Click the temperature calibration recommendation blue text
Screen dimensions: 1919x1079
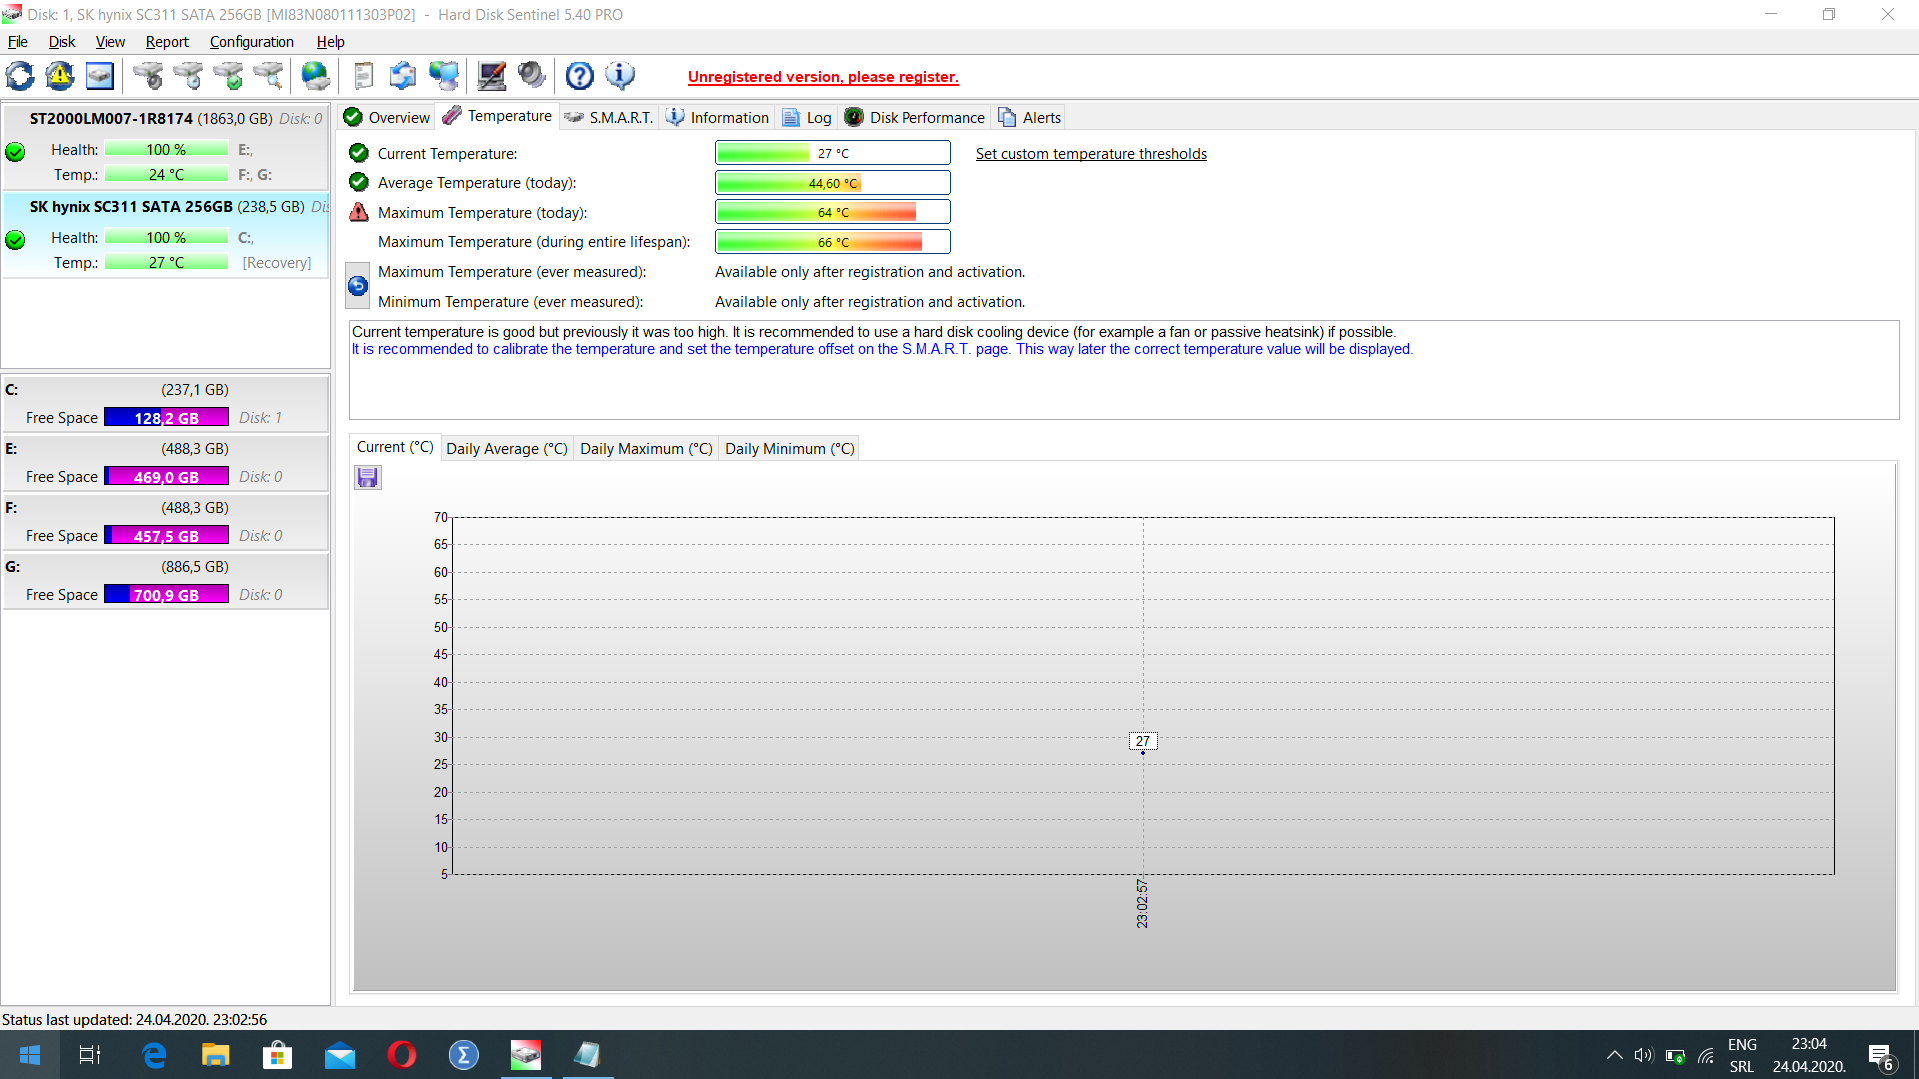point(882,349)
